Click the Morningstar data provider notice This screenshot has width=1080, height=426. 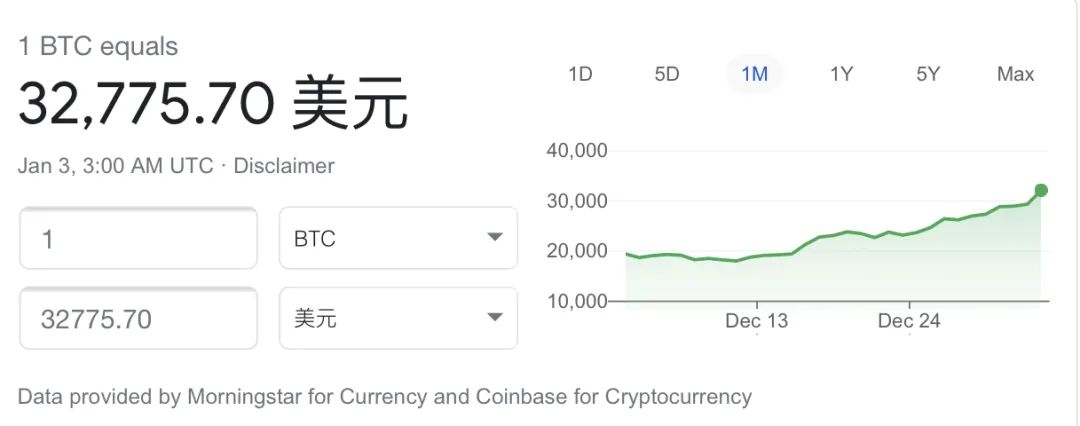click(x=384, y=397)
